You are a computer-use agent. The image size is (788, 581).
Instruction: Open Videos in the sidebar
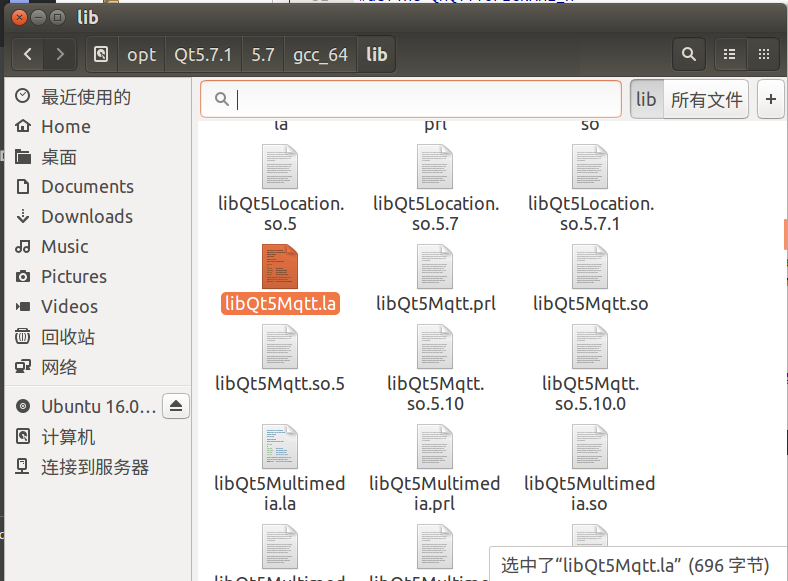[98, 307]
